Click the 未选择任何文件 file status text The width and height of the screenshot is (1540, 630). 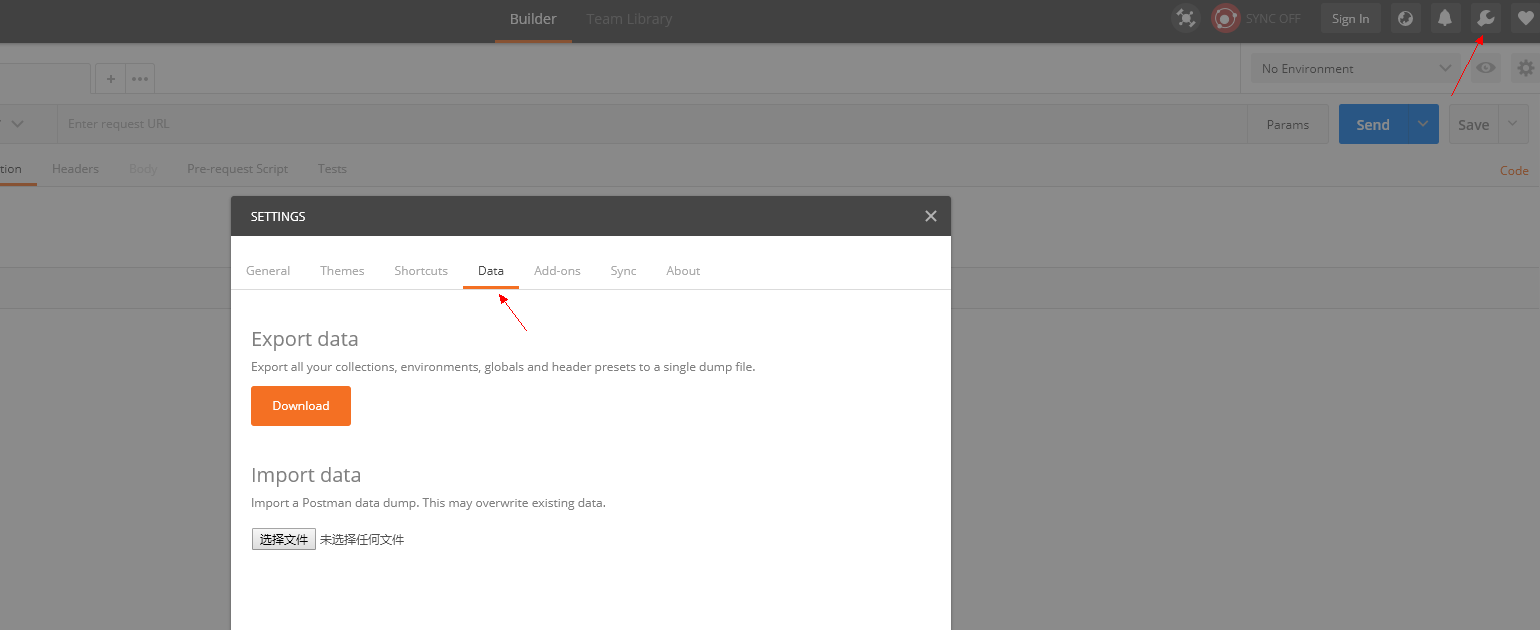point(362,539)
